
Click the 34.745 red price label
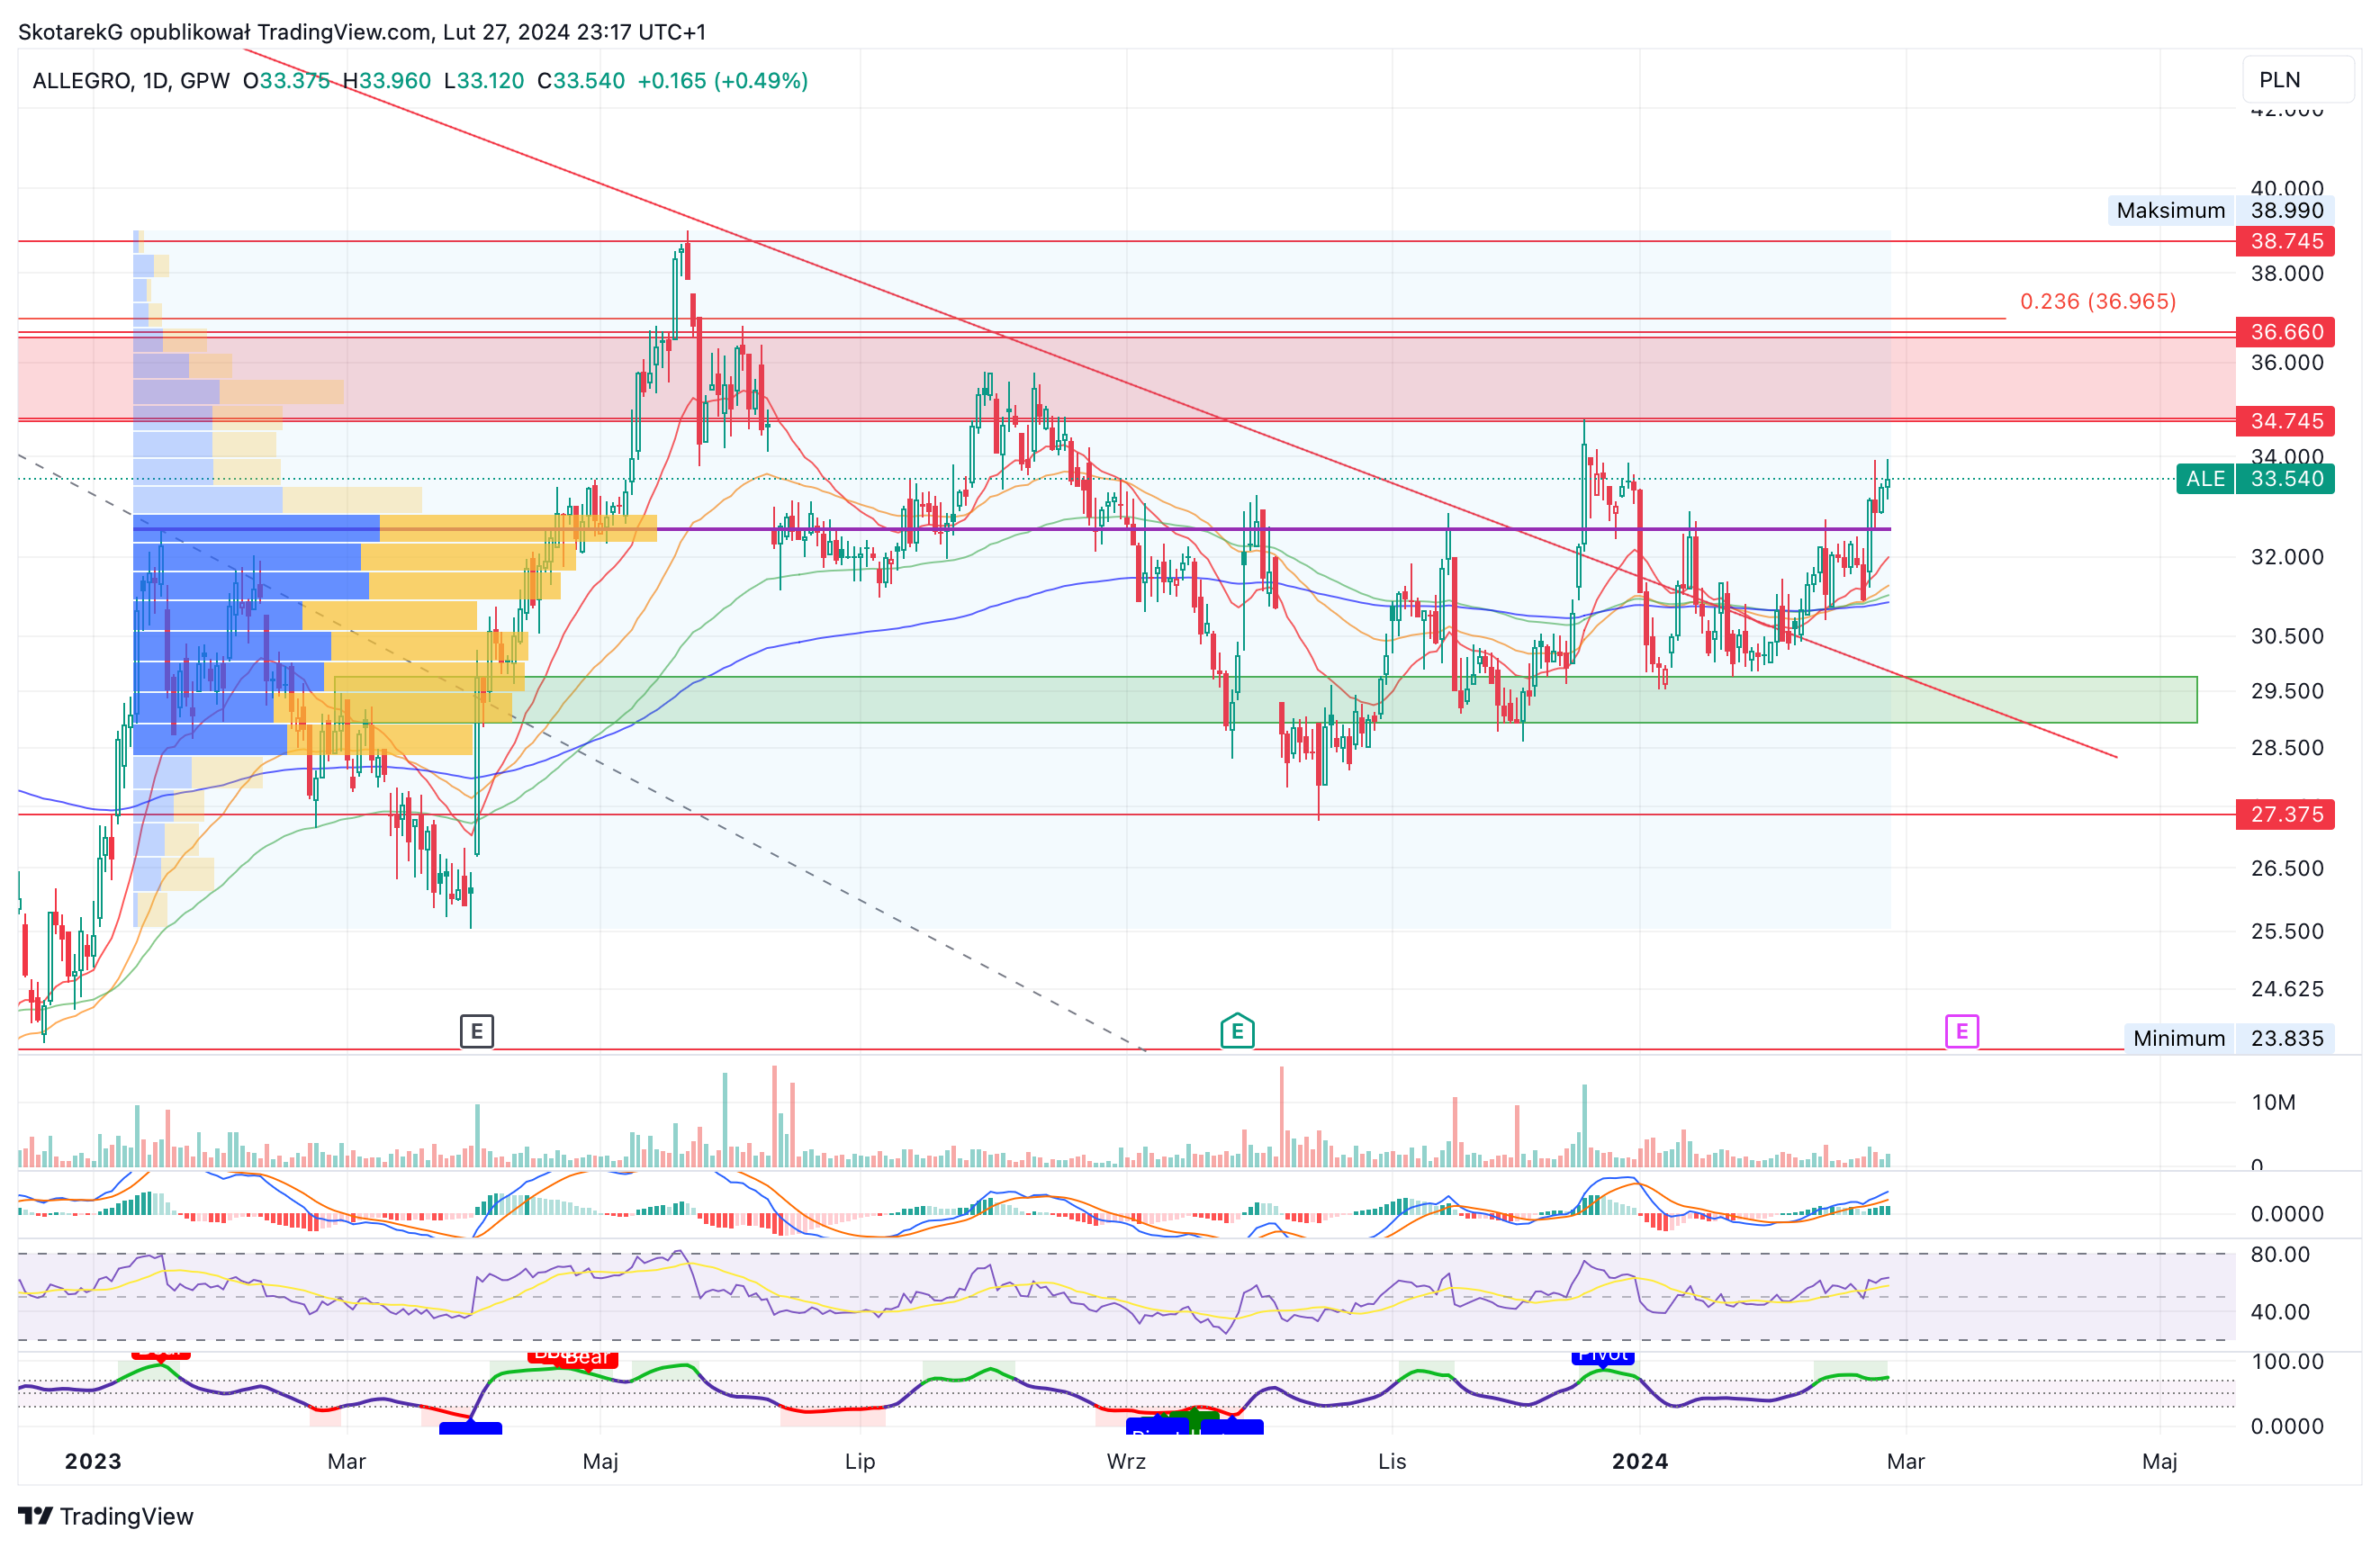click(2286, 421)
